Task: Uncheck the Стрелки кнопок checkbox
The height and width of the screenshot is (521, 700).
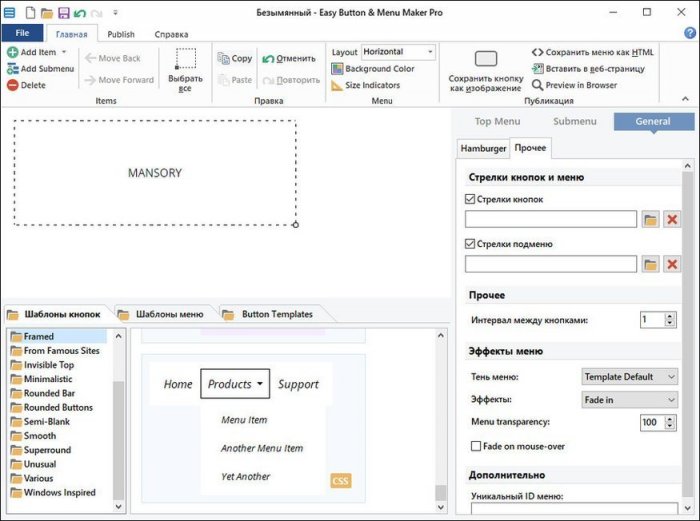Action: (471, 199)
